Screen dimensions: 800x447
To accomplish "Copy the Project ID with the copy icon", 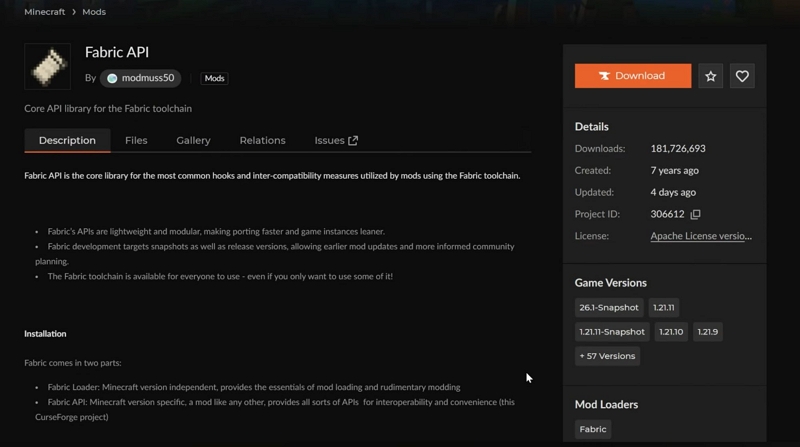I will click(695, 214).
